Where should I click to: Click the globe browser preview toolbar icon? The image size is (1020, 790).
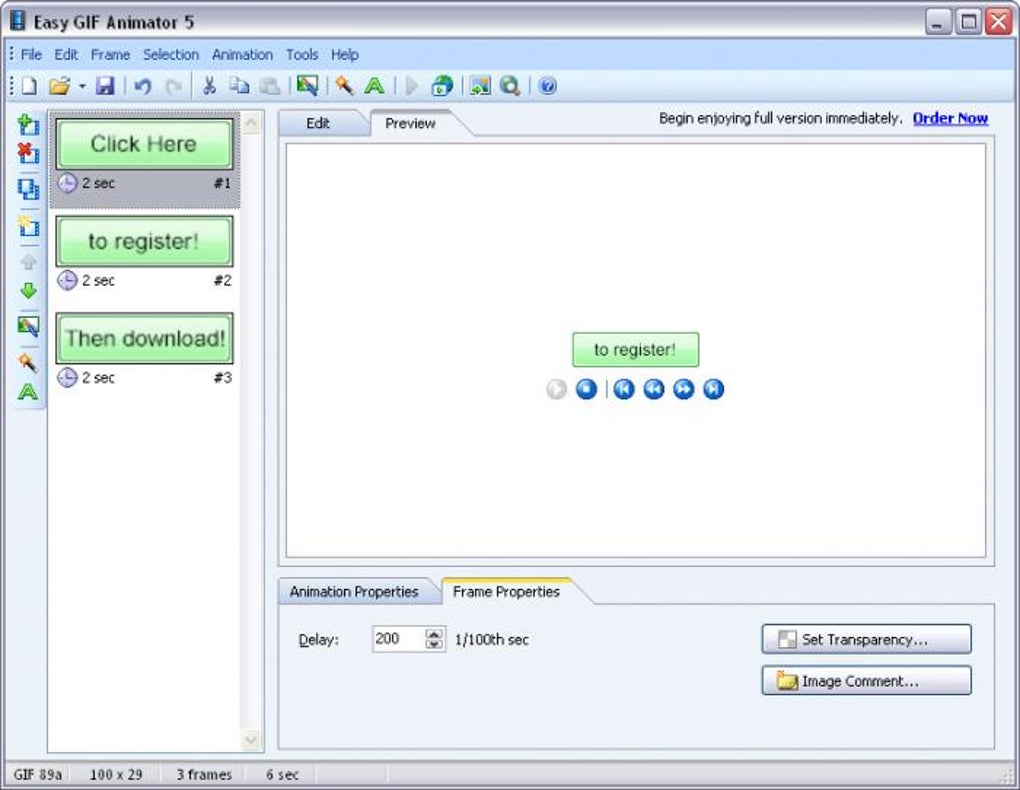click(x=442, y=85)
